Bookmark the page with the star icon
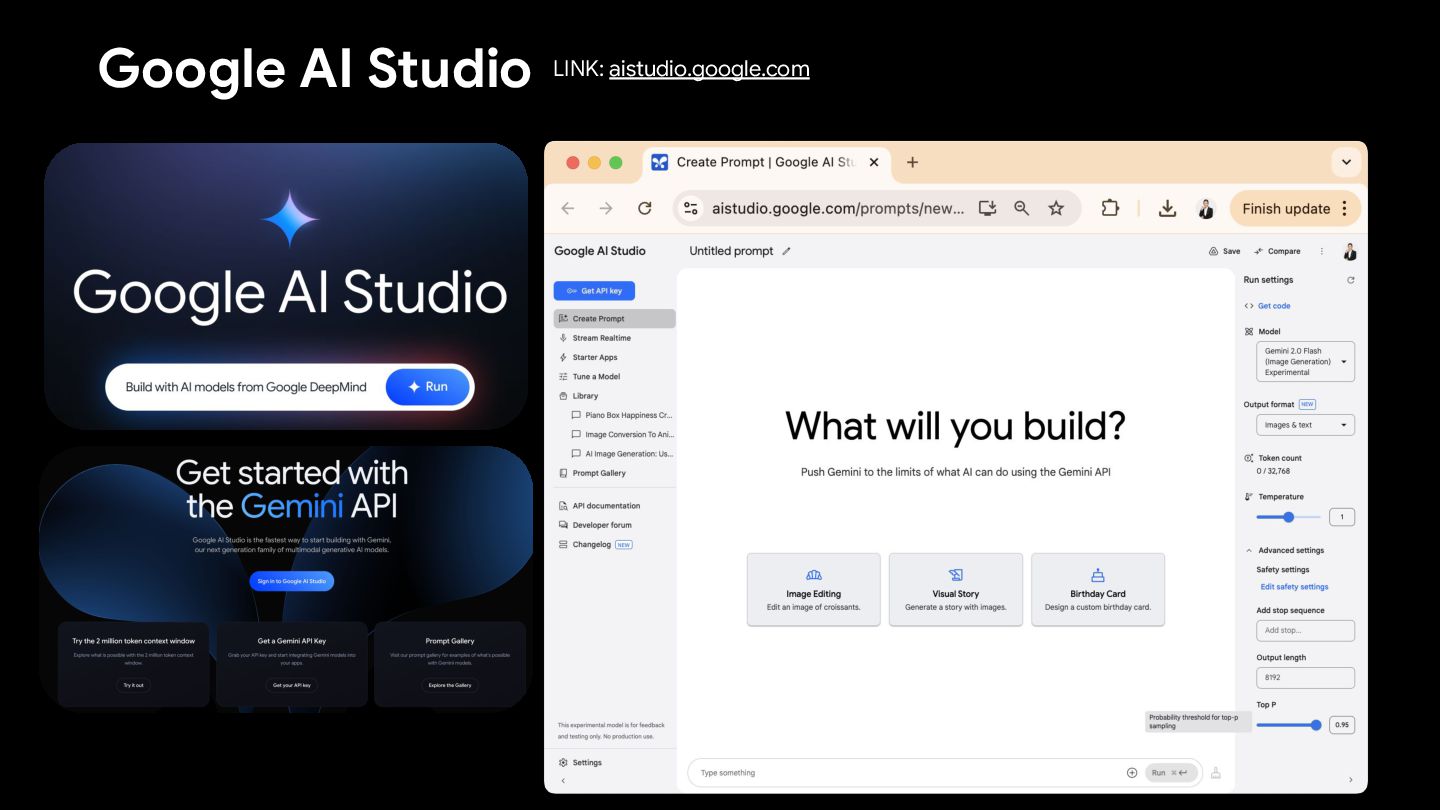Viewport: 1440px width, 810px height. click(1056, 208)
